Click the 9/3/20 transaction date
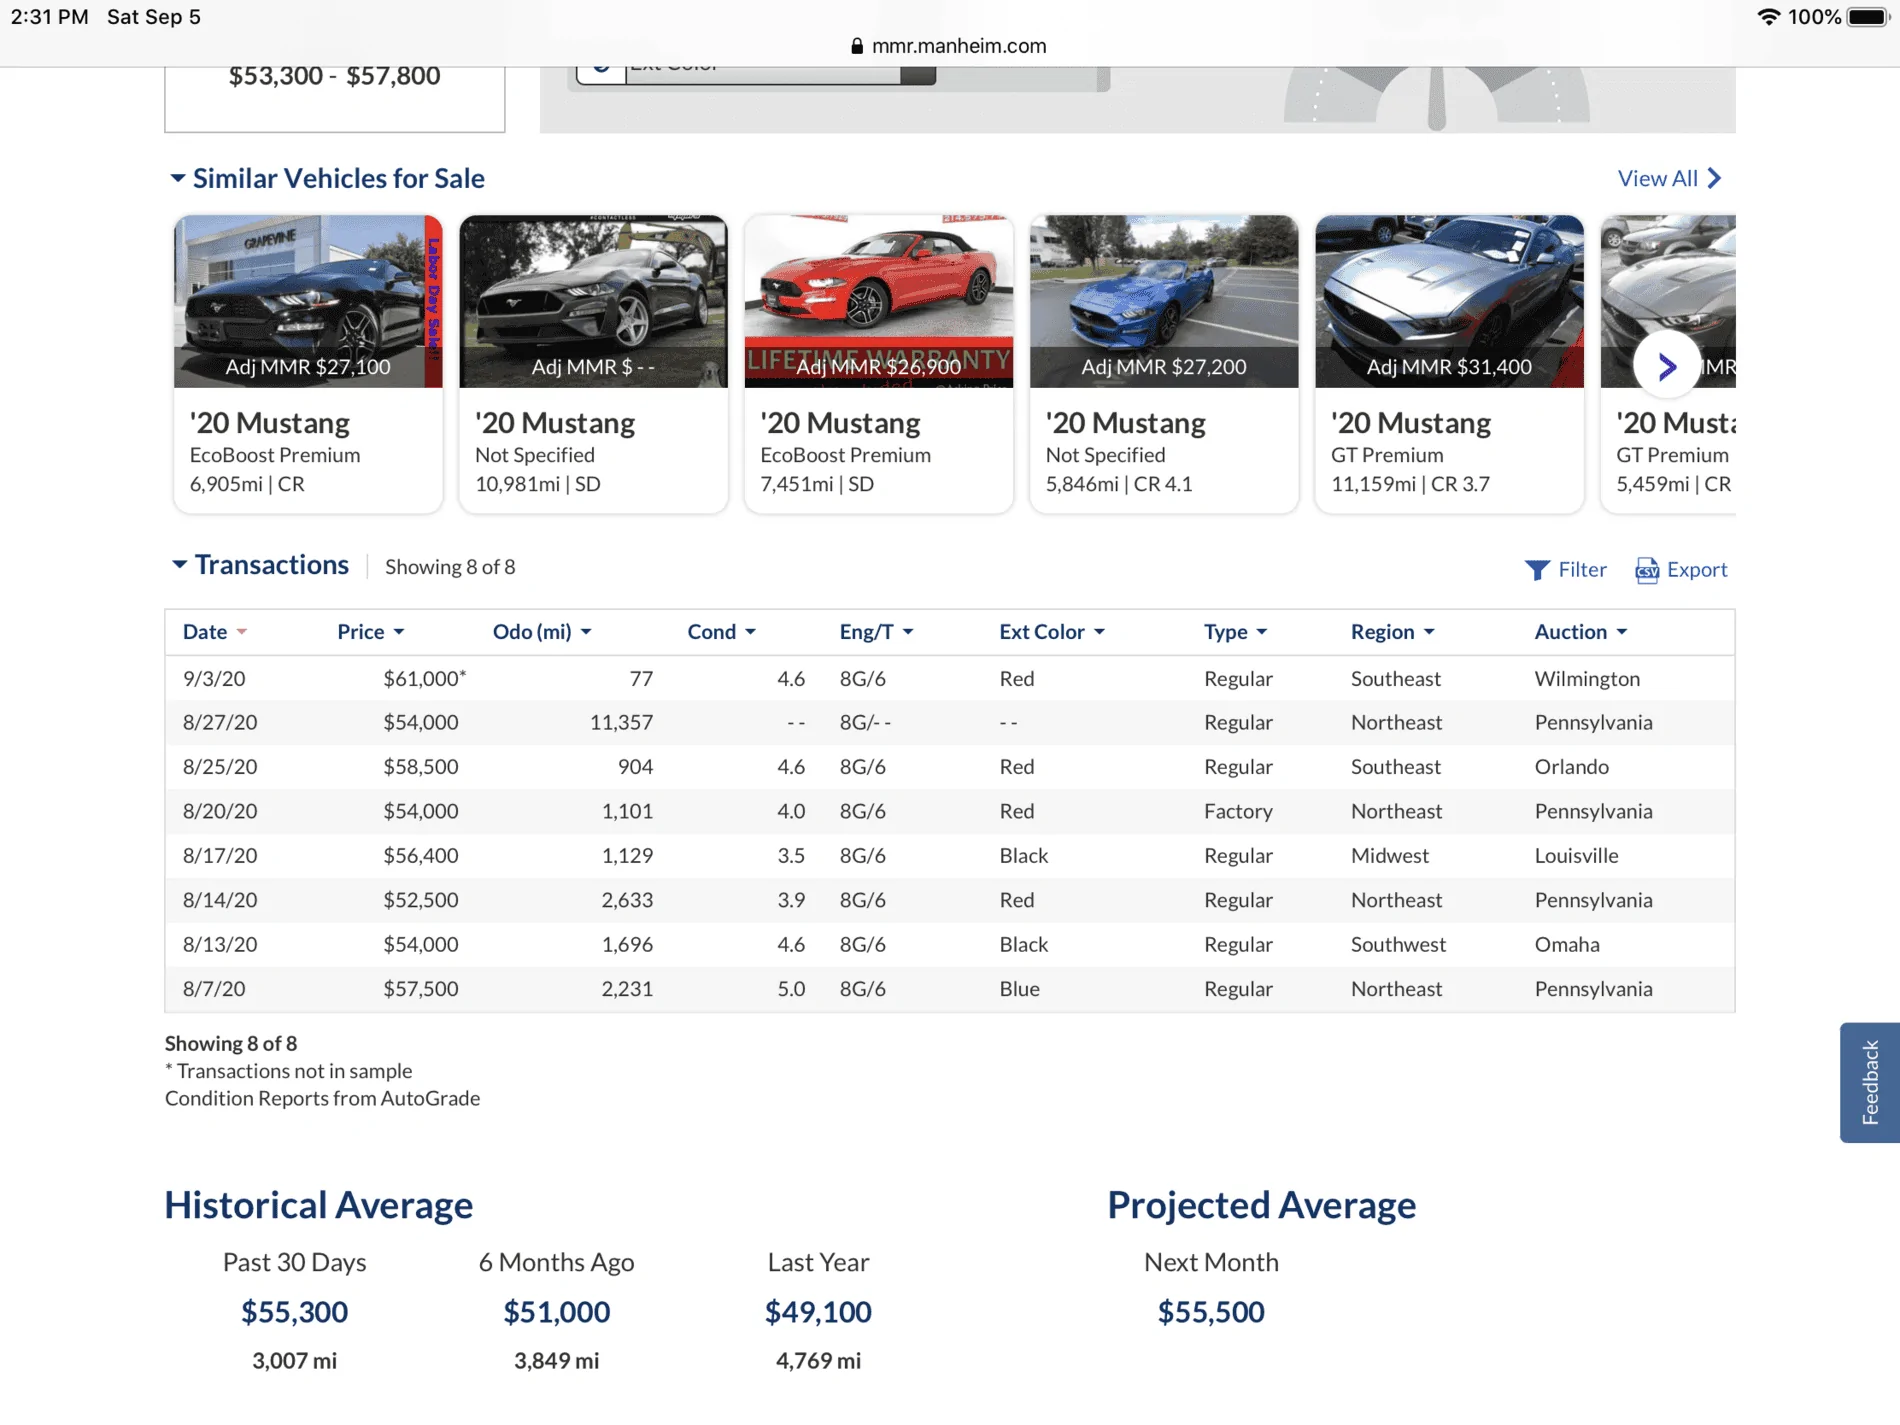The height and width of the screenshot is (1425, 1900). click(x=214, y=679)
